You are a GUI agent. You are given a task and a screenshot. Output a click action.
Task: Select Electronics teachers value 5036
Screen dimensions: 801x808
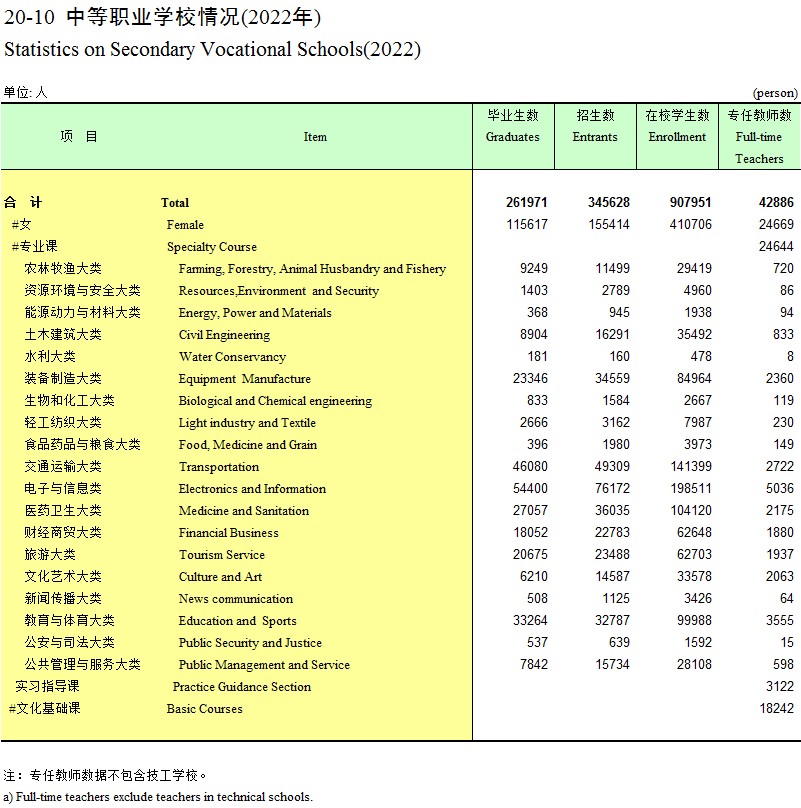[x=779, y=488]
